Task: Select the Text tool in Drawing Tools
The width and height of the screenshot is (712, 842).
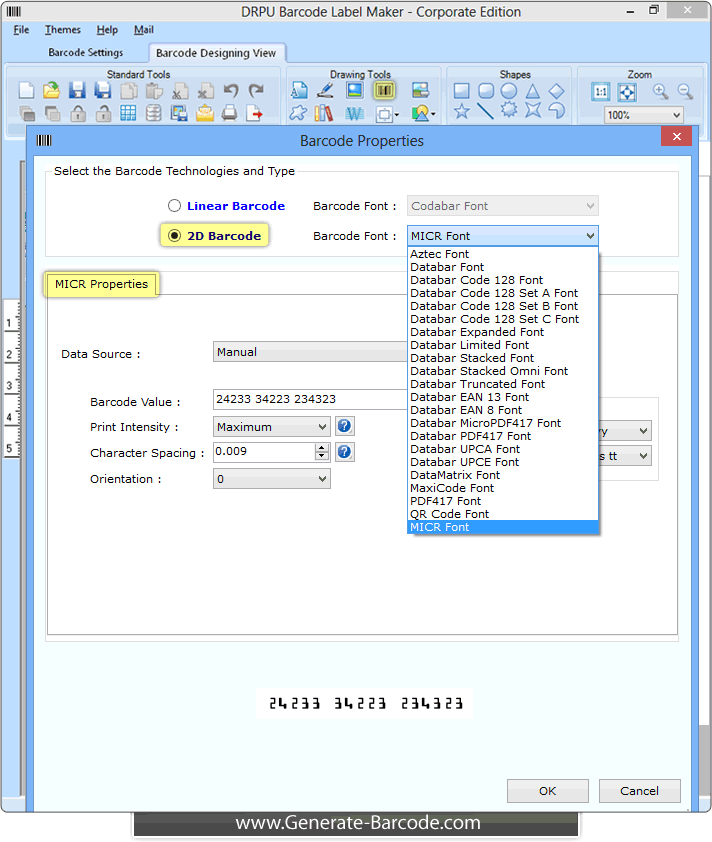Action: click(x=299, y=90)
